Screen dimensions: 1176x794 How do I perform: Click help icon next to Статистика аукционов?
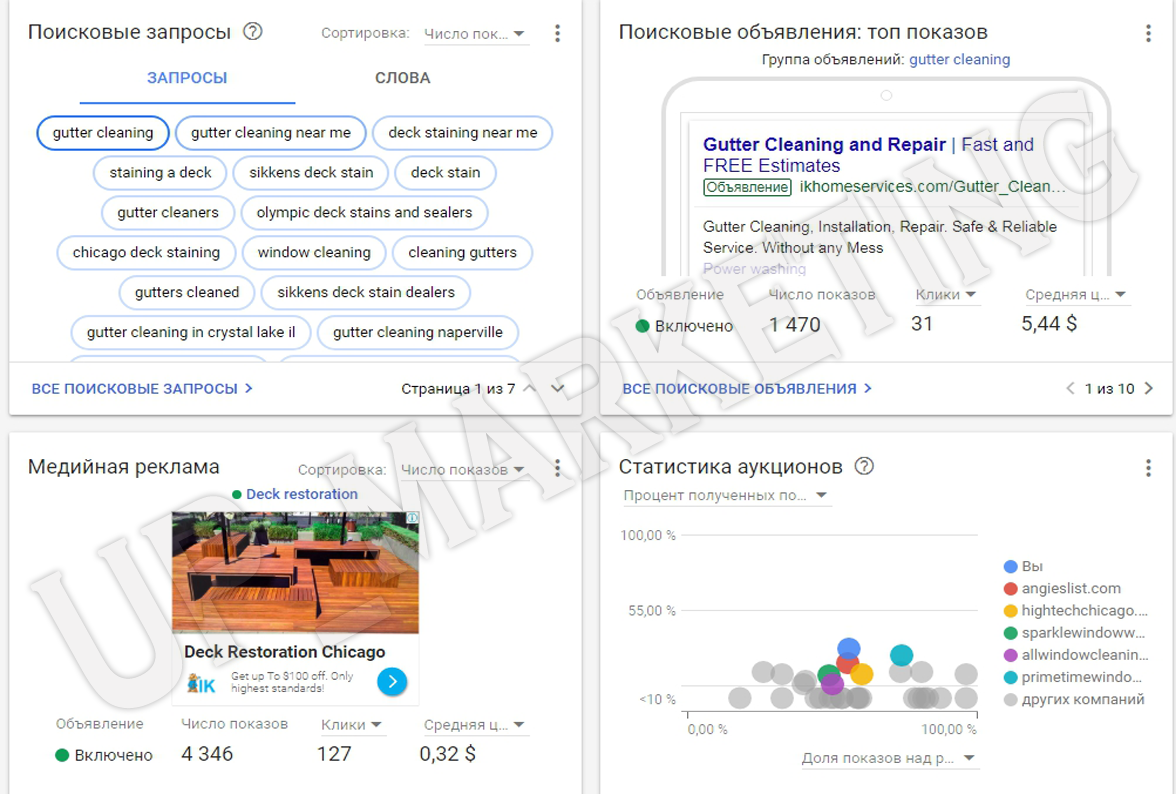point(864,467)
